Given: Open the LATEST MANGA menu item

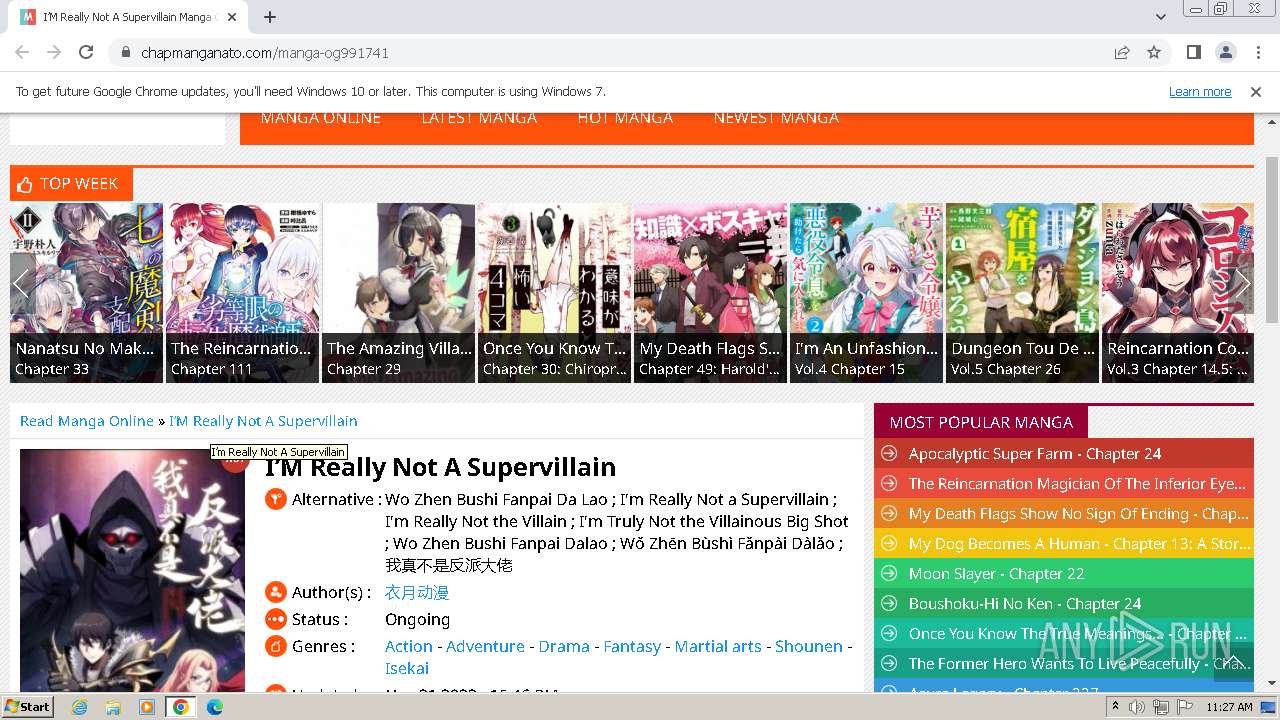Looking at the screenshot, I should point(479,118).
